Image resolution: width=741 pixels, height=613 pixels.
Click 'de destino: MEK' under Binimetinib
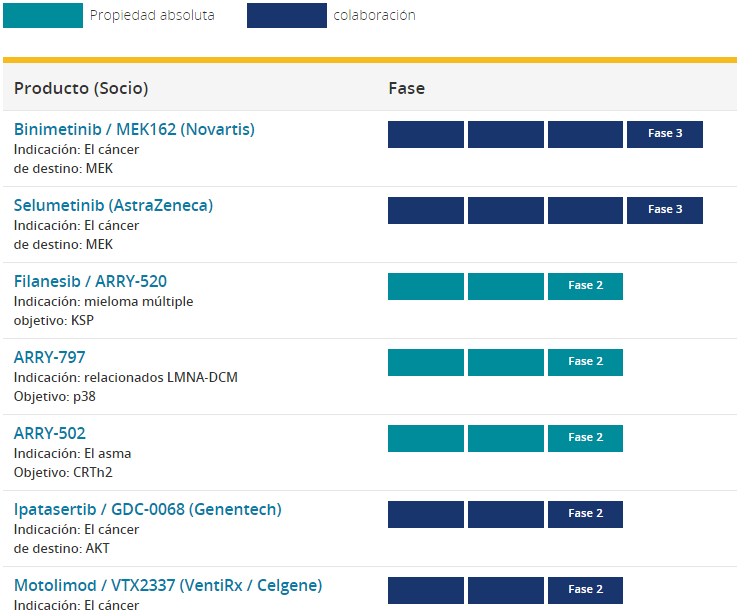[x=63, y=168]
